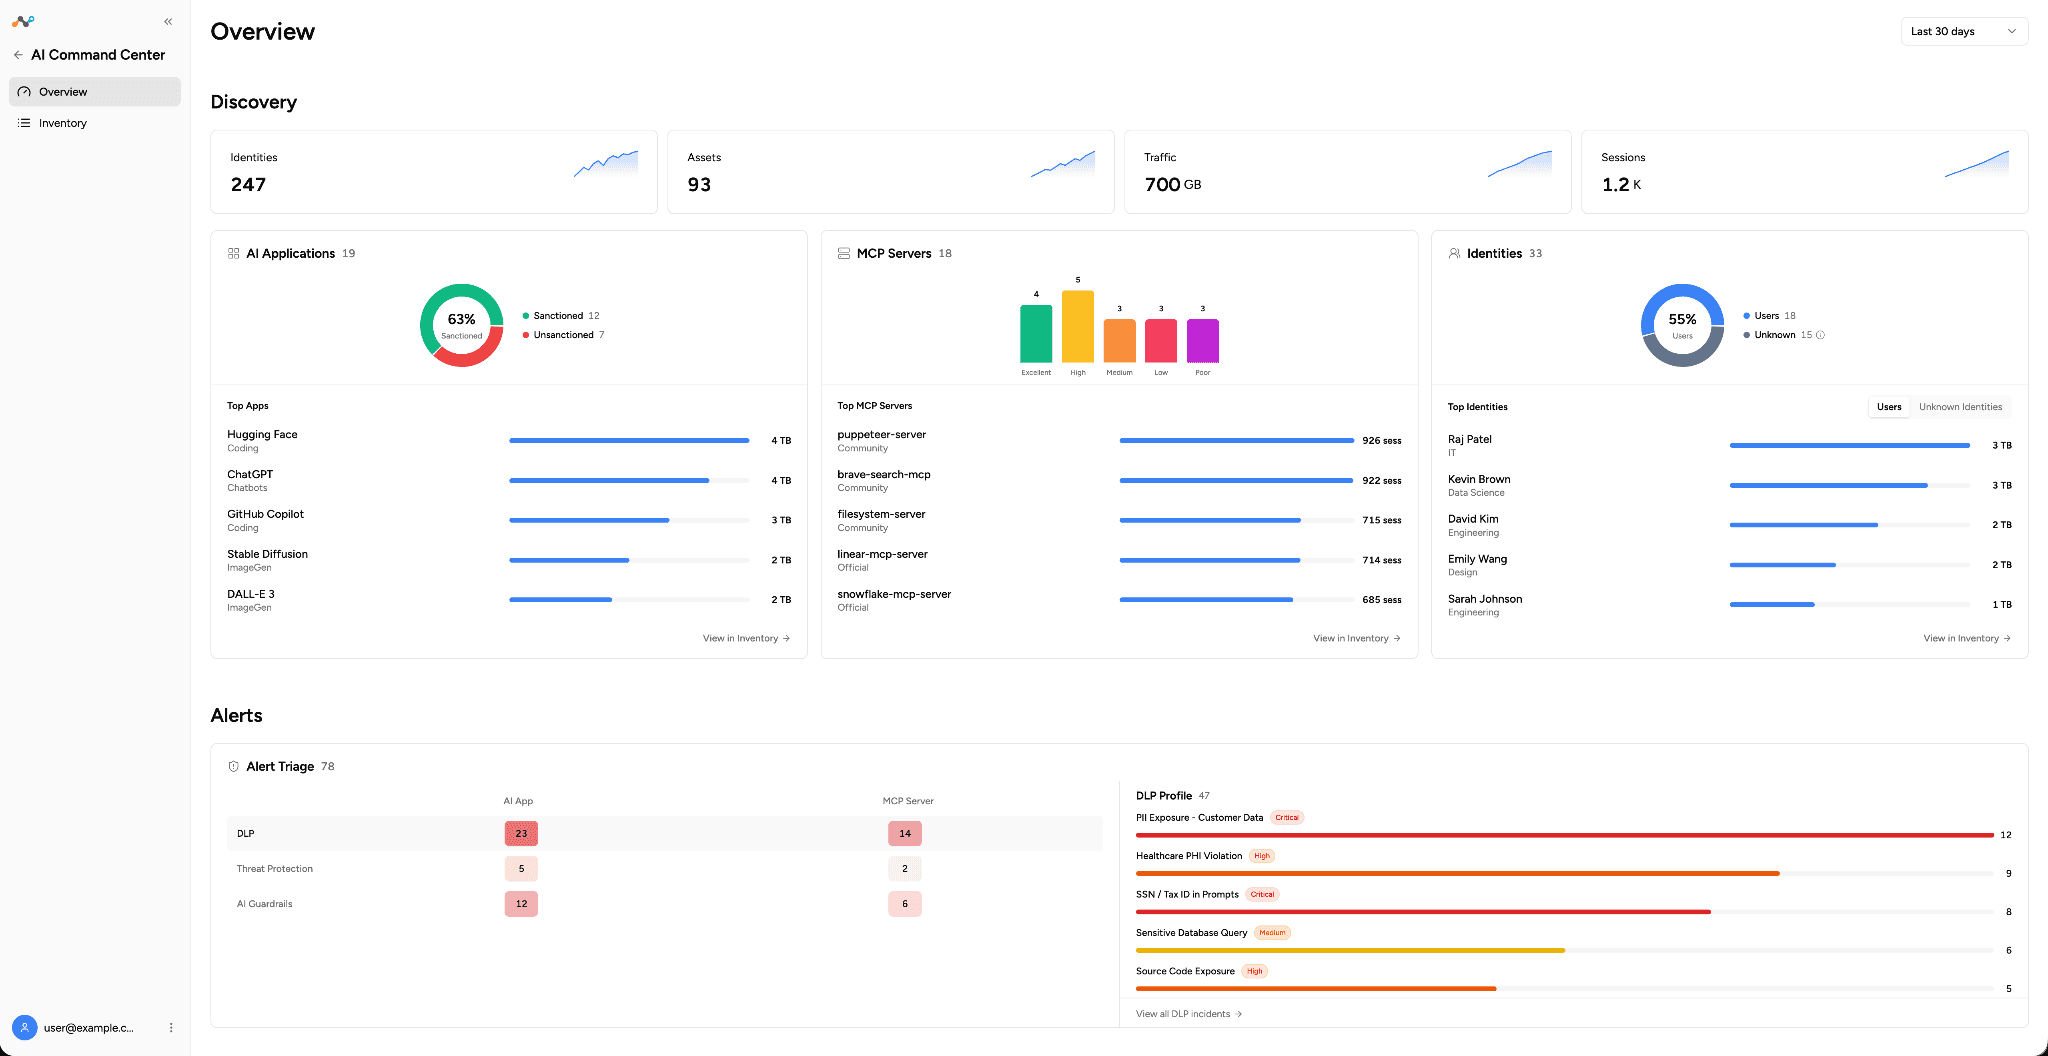
Task: Click the DLP MCP Server cell showing 14
Action: pos(905,833)
